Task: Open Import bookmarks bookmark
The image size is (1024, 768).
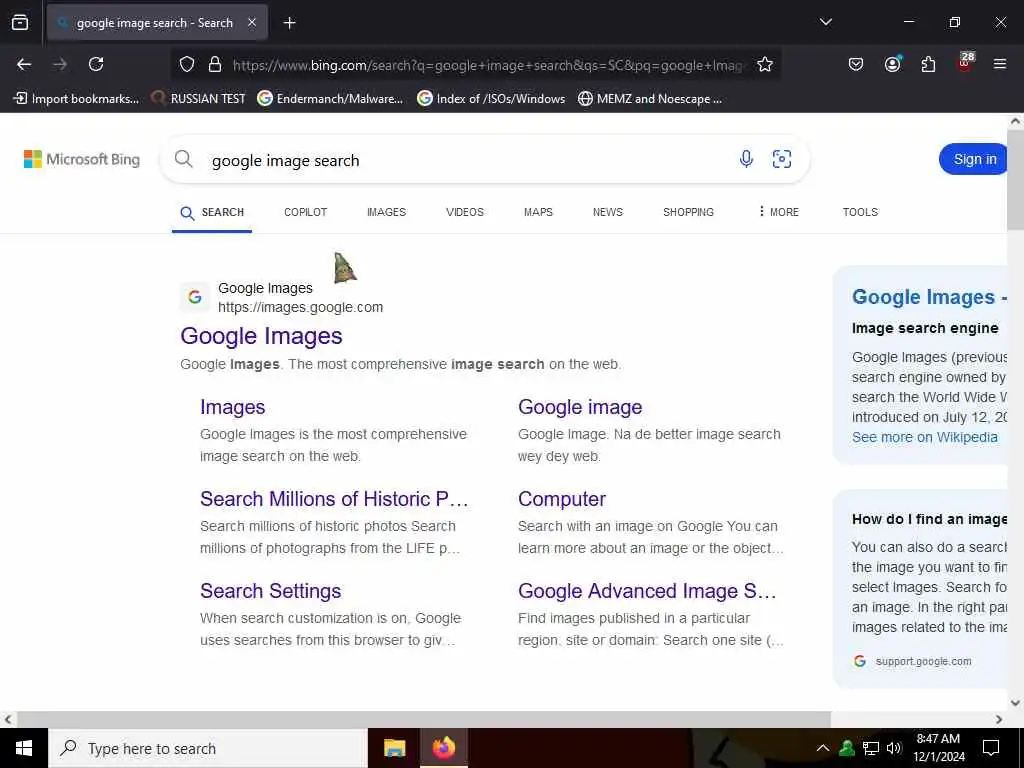Action: [x=76, y=99]
